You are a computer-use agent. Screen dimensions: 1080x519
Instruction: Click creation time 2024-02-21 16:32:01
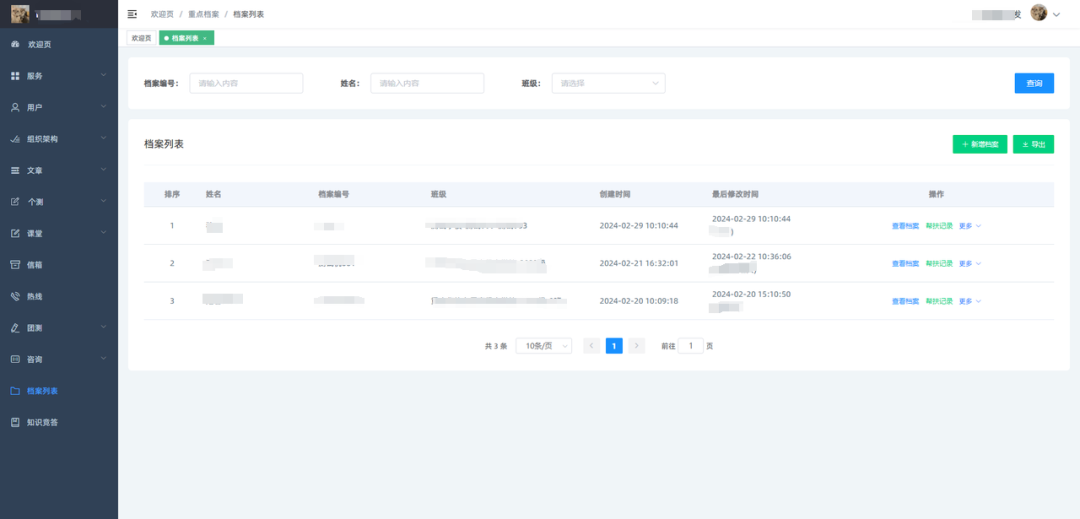pos(638,264)
